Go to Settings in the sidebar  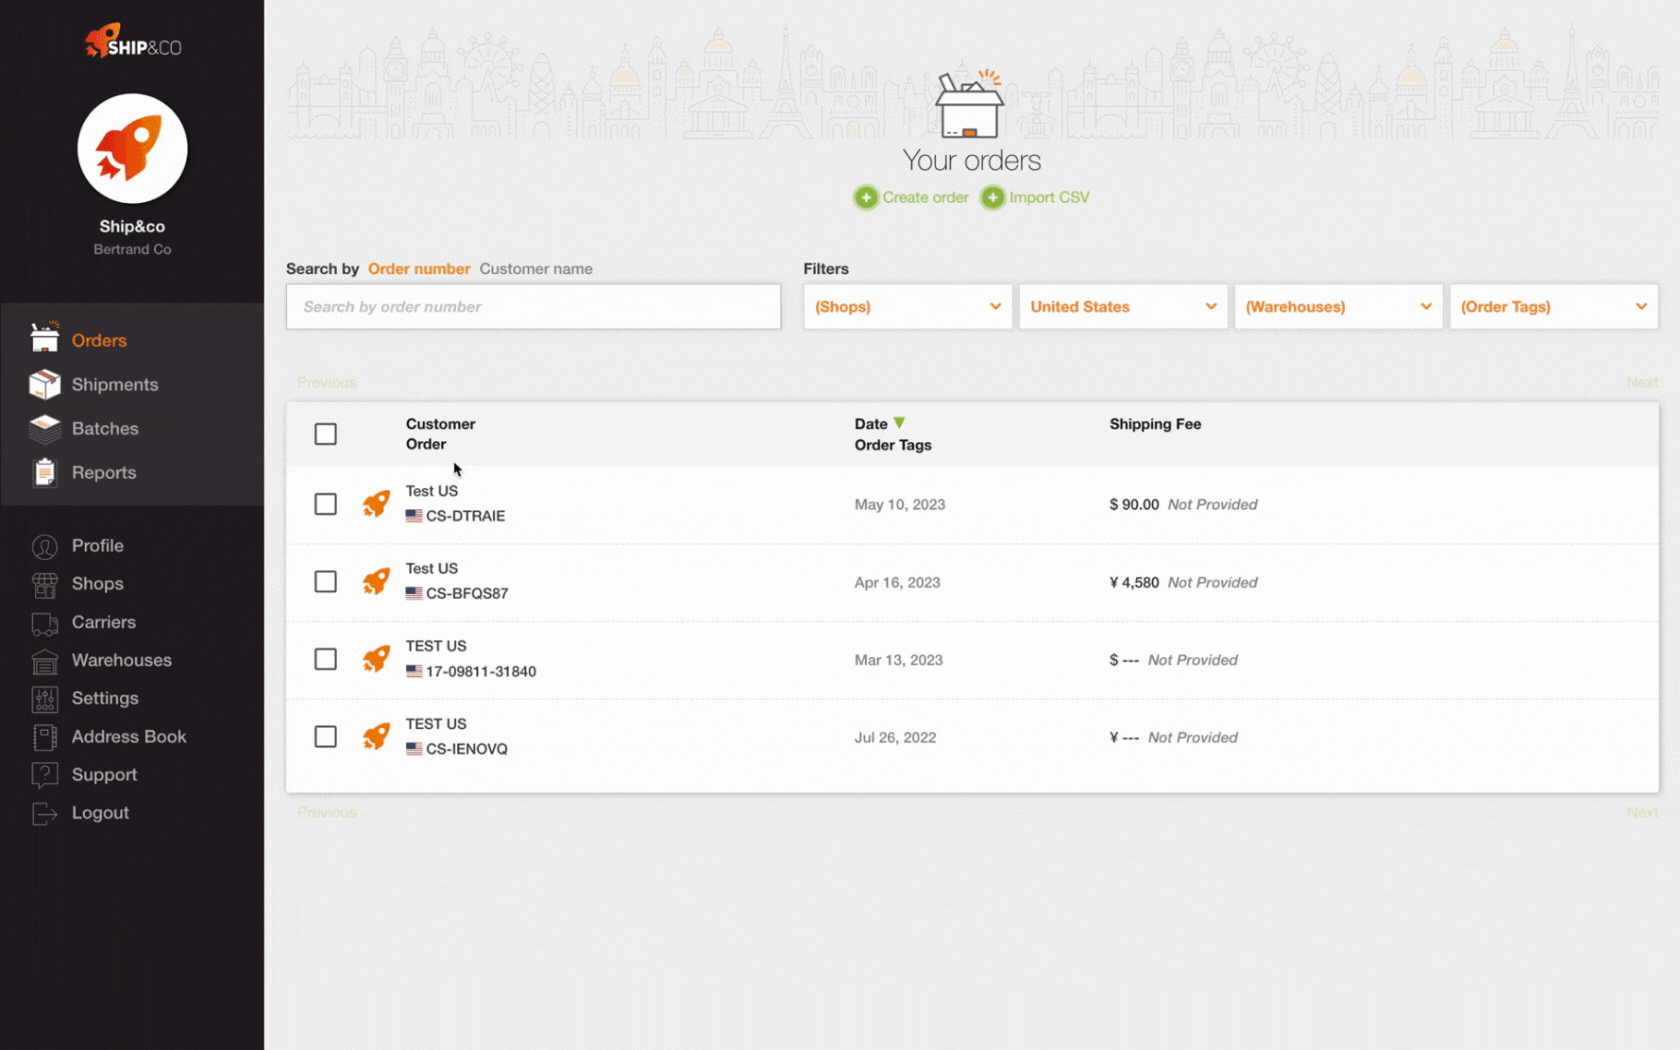[104, 698]
